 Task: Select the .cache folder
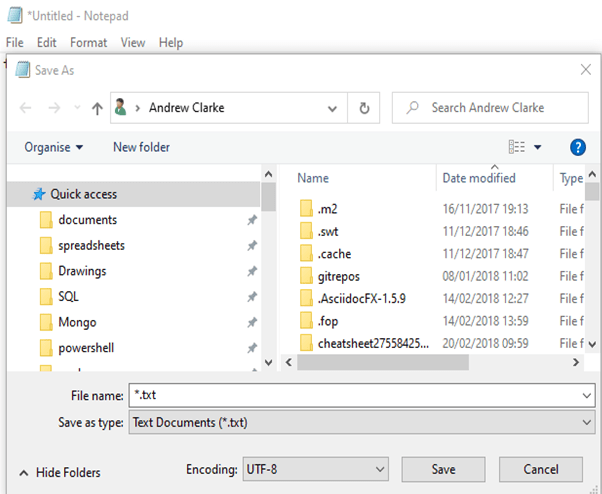pyautogui.click(x=334, y=254)
